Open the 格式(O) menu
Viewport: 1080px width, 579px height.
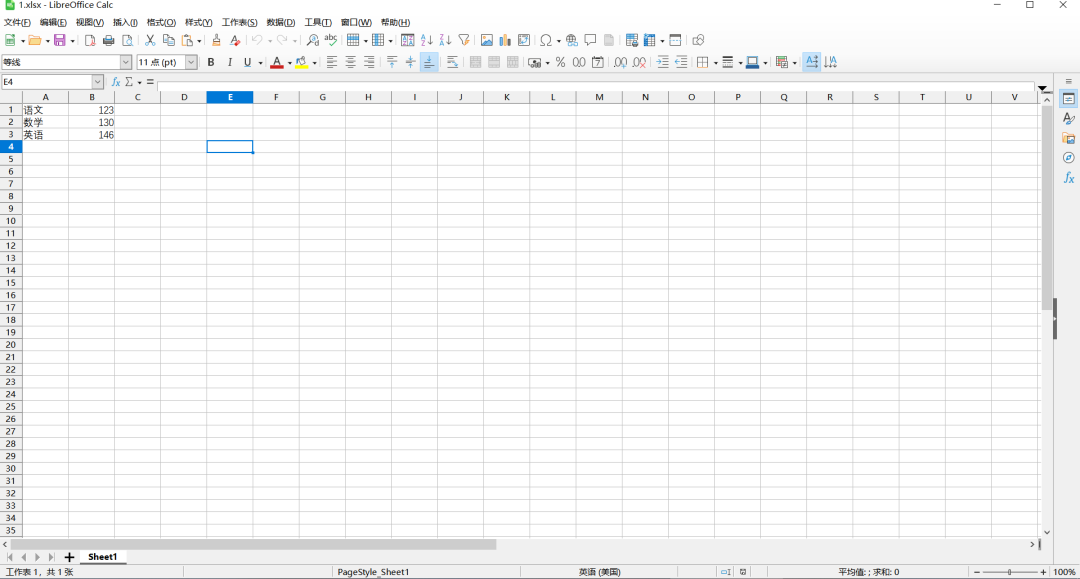[161, 23]
